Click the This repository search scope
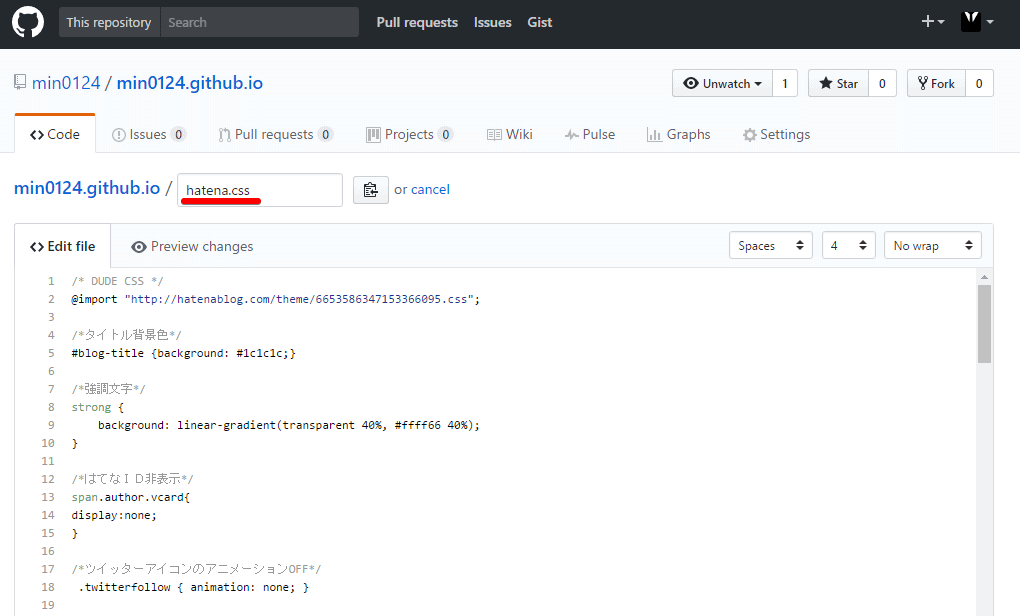 point(109,22)
